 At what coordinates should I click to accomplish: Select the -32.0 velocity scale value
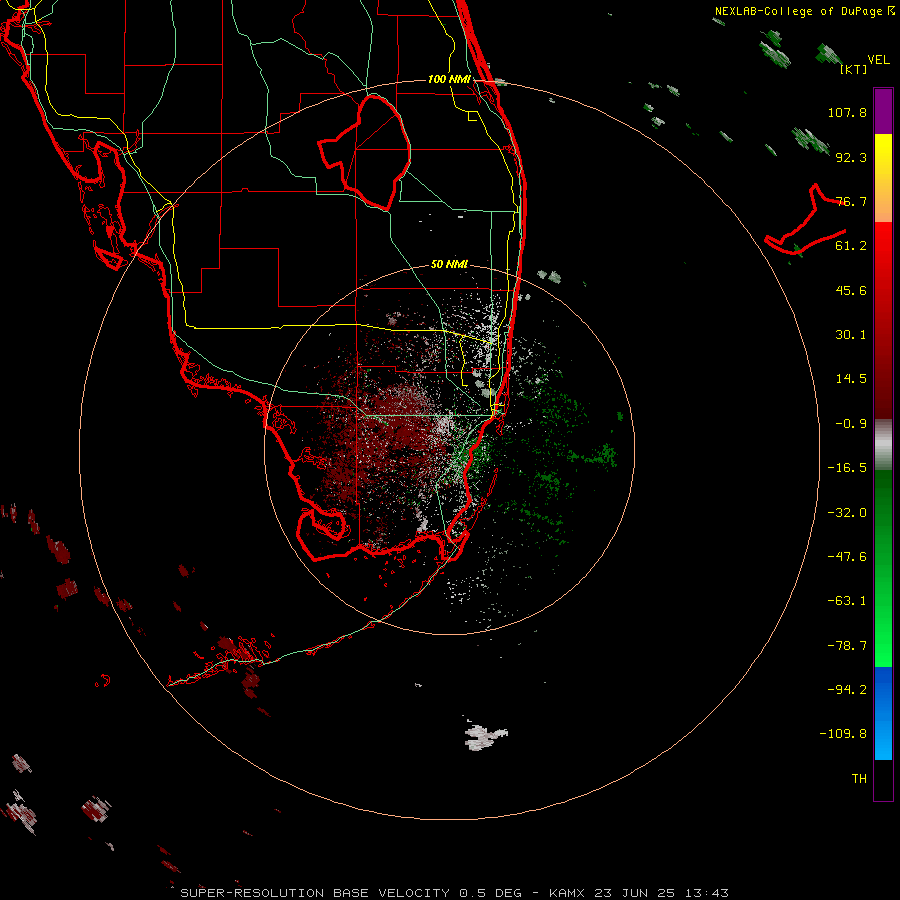(847, 513)
